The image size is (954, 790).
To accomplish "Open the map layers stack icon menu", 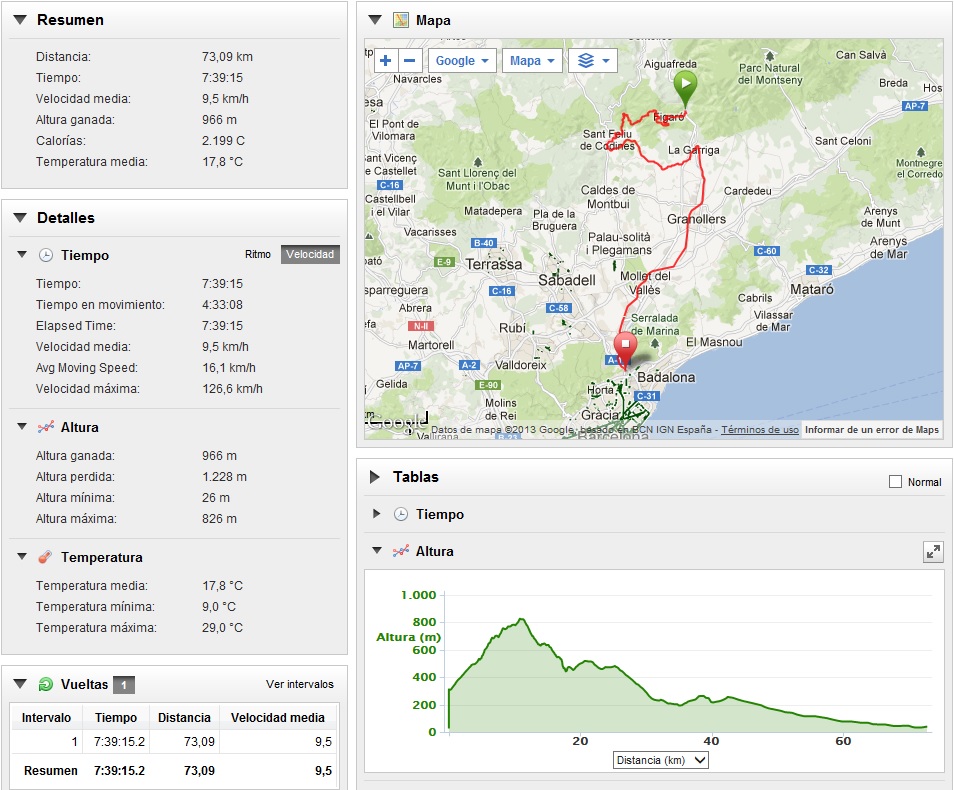I will click(x=593, y=61).
